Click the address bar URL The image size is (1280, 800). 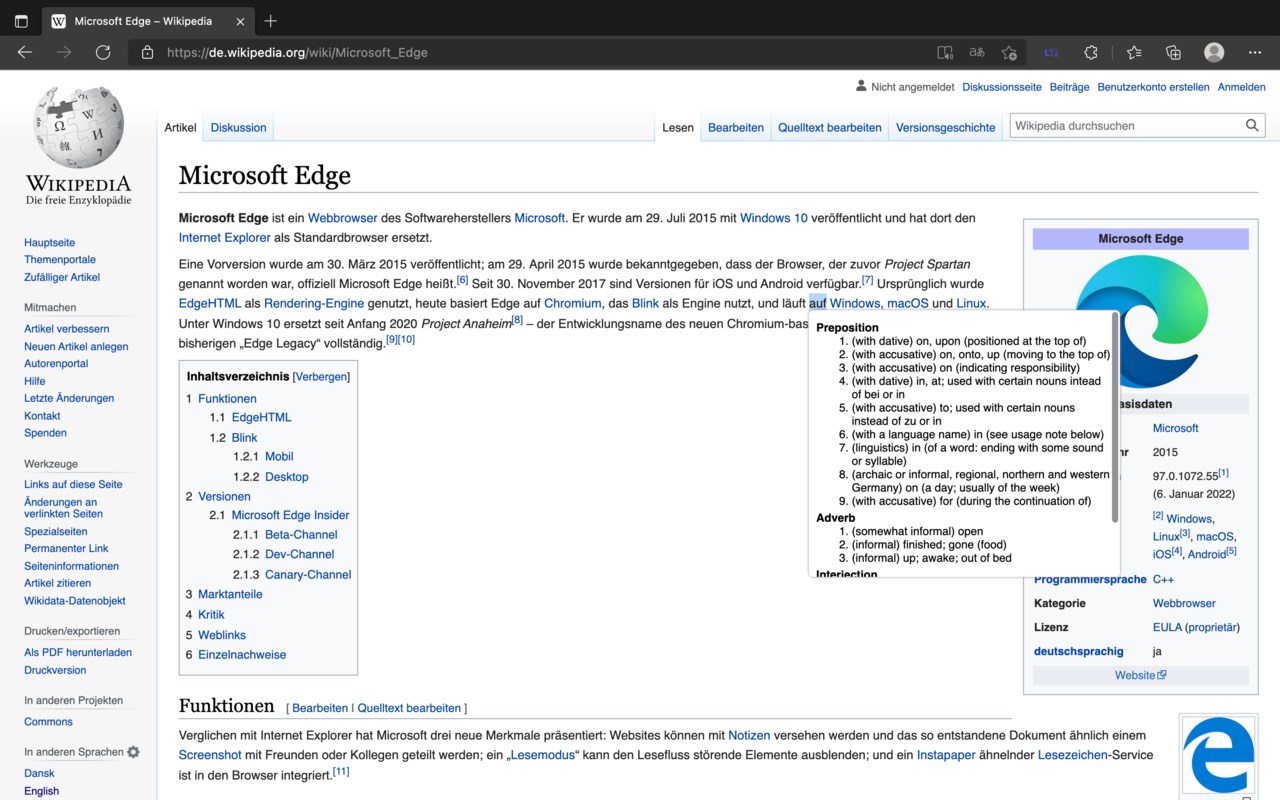click(x=297, y=52)
